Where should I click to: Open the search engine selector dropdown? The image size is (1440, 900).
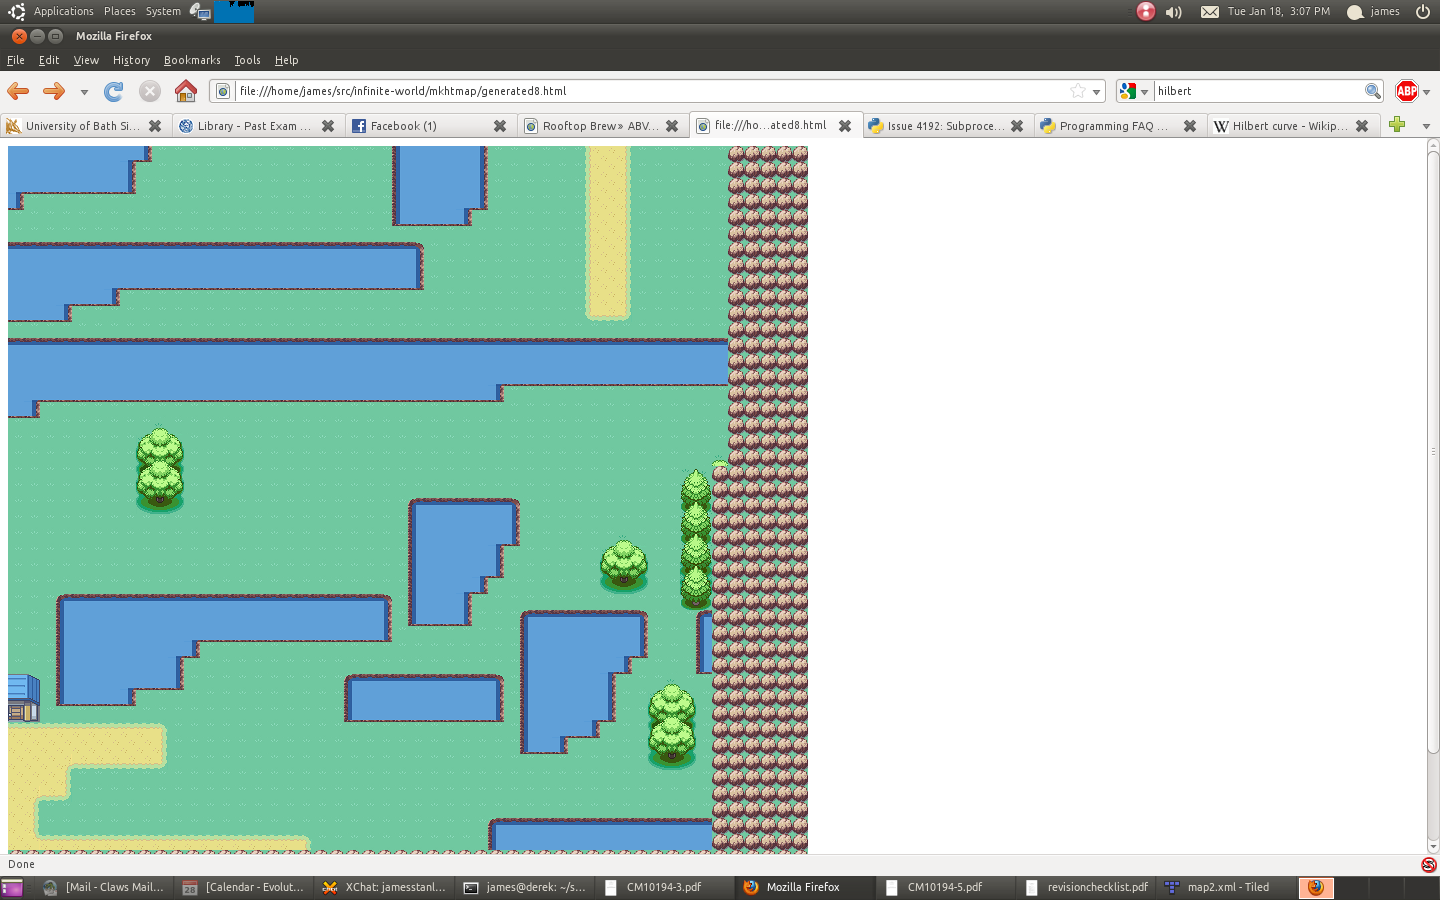[x=1133, y=91]
